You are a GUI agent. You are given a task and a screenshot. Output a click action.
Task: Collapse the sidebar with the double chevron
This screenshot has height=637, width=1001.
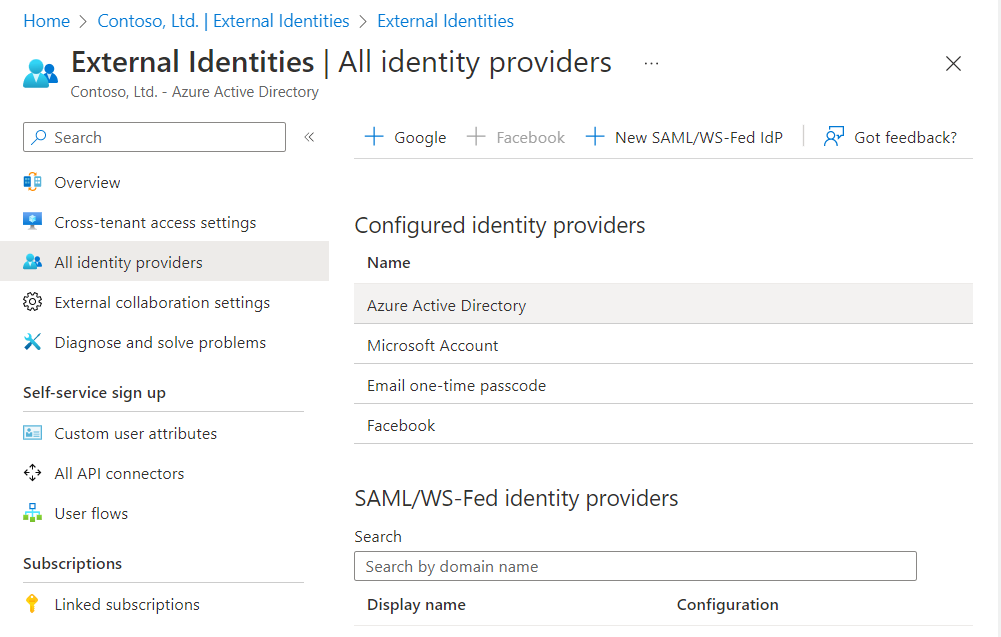[x=309, y=137]
